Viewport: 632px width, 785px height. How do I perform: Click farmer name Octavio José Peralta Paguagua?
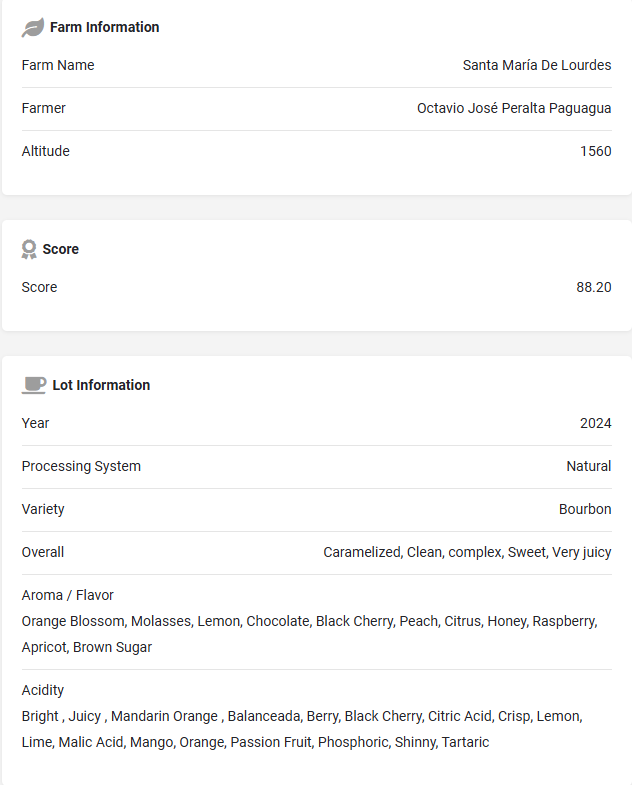coord(514,108)
